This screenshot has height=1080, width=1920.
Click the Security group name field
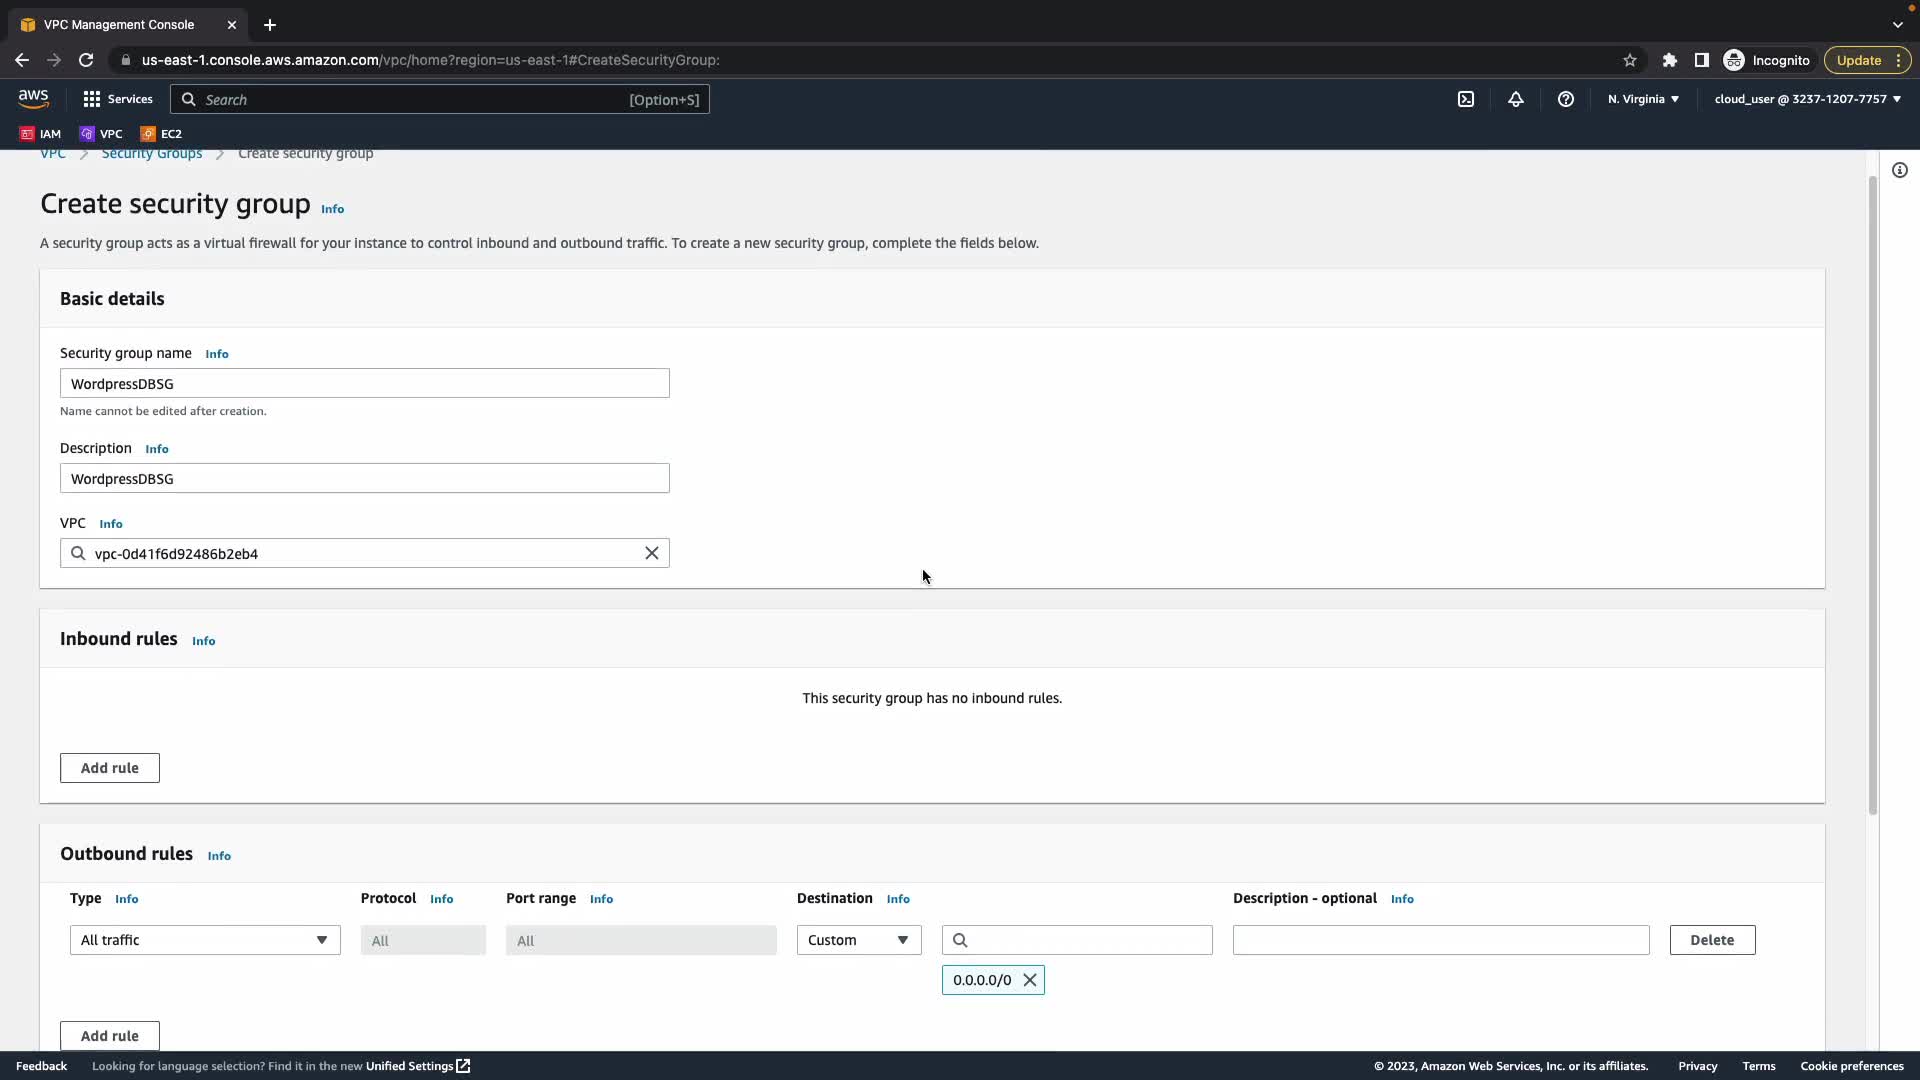tap(364, 384)
